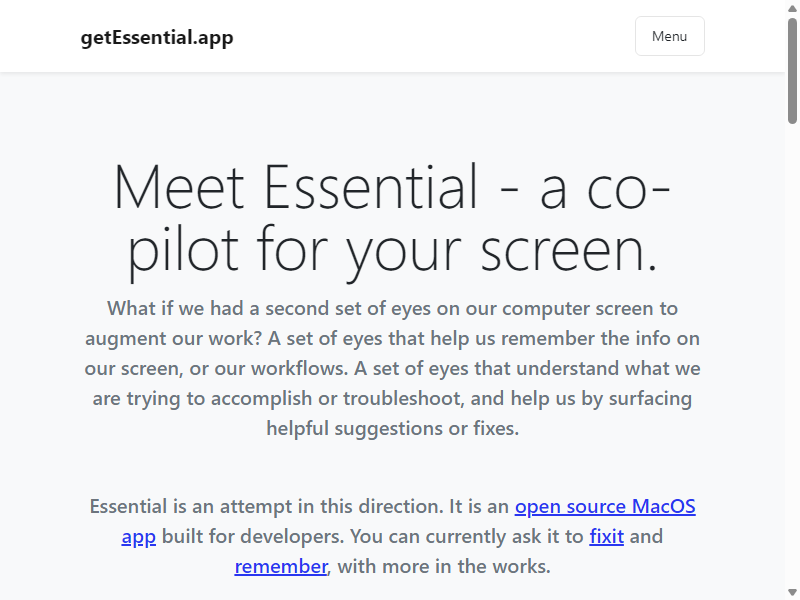The height and width of the screenshot is (600, 800).
Task: Go to the getEssential.app brand link
Action: click(x=157, y=37)
